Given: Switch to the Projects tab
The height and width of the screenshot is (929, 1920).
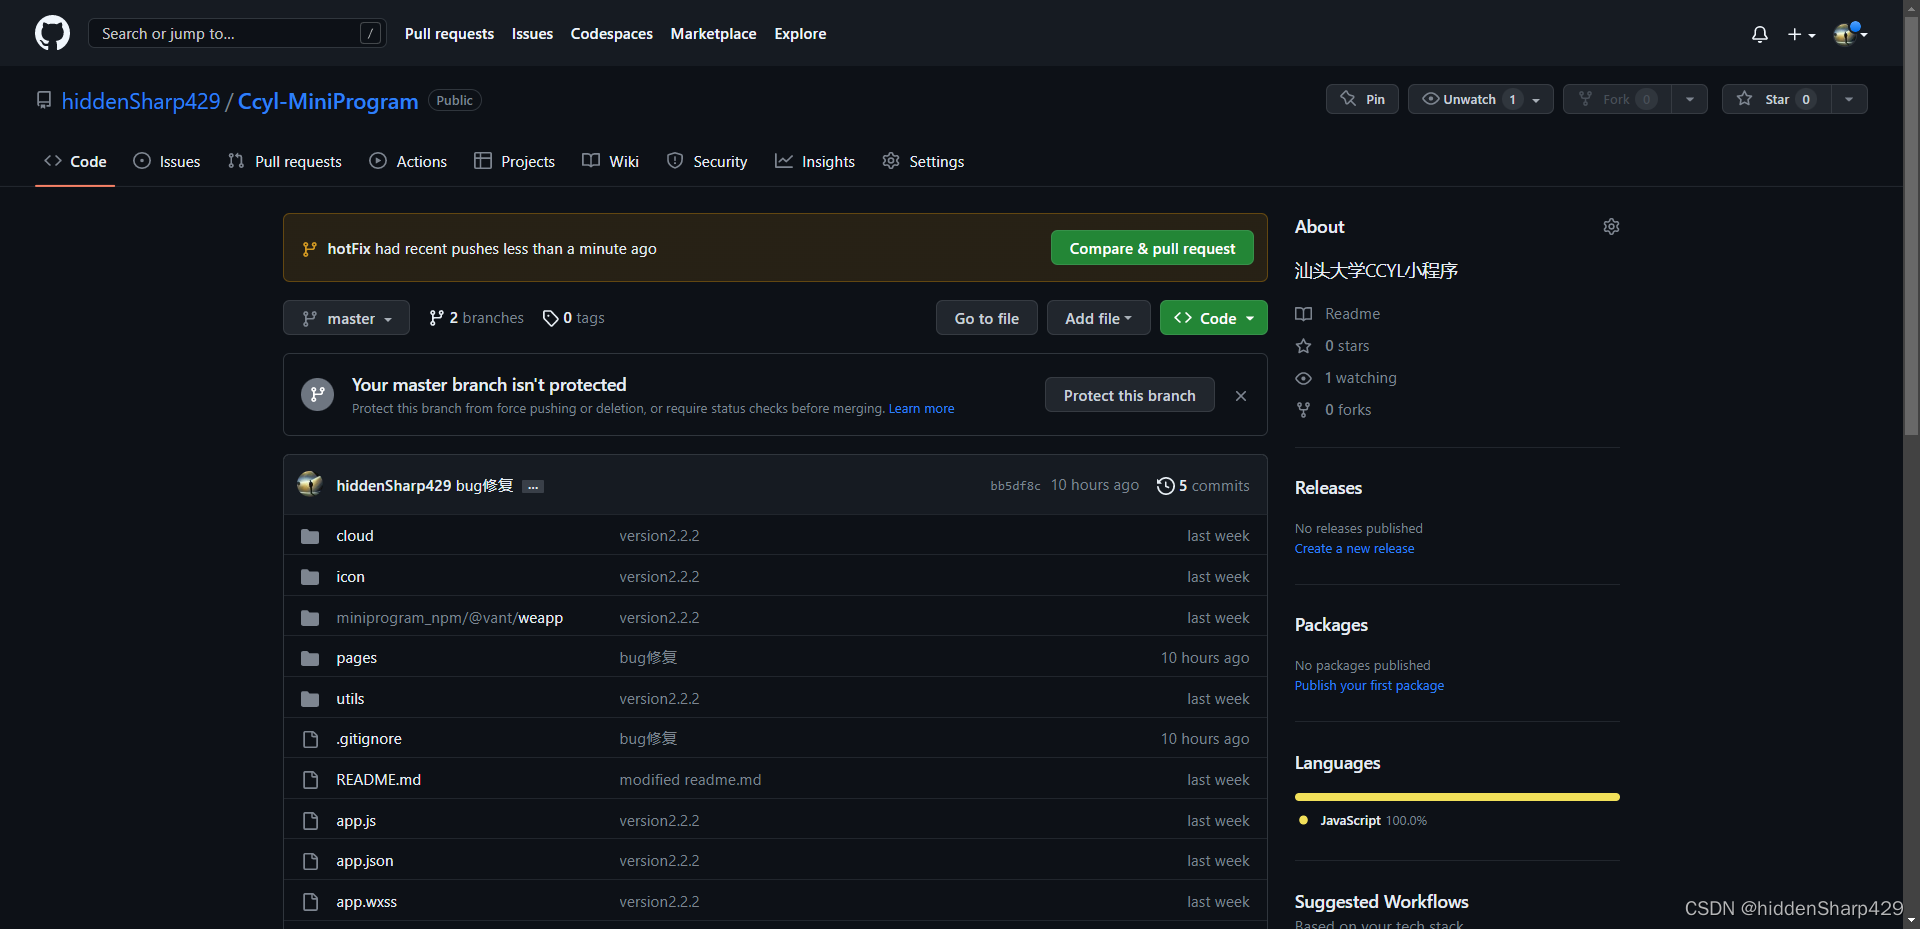Looking at the screenshot, I should click(x=514, y=161).
